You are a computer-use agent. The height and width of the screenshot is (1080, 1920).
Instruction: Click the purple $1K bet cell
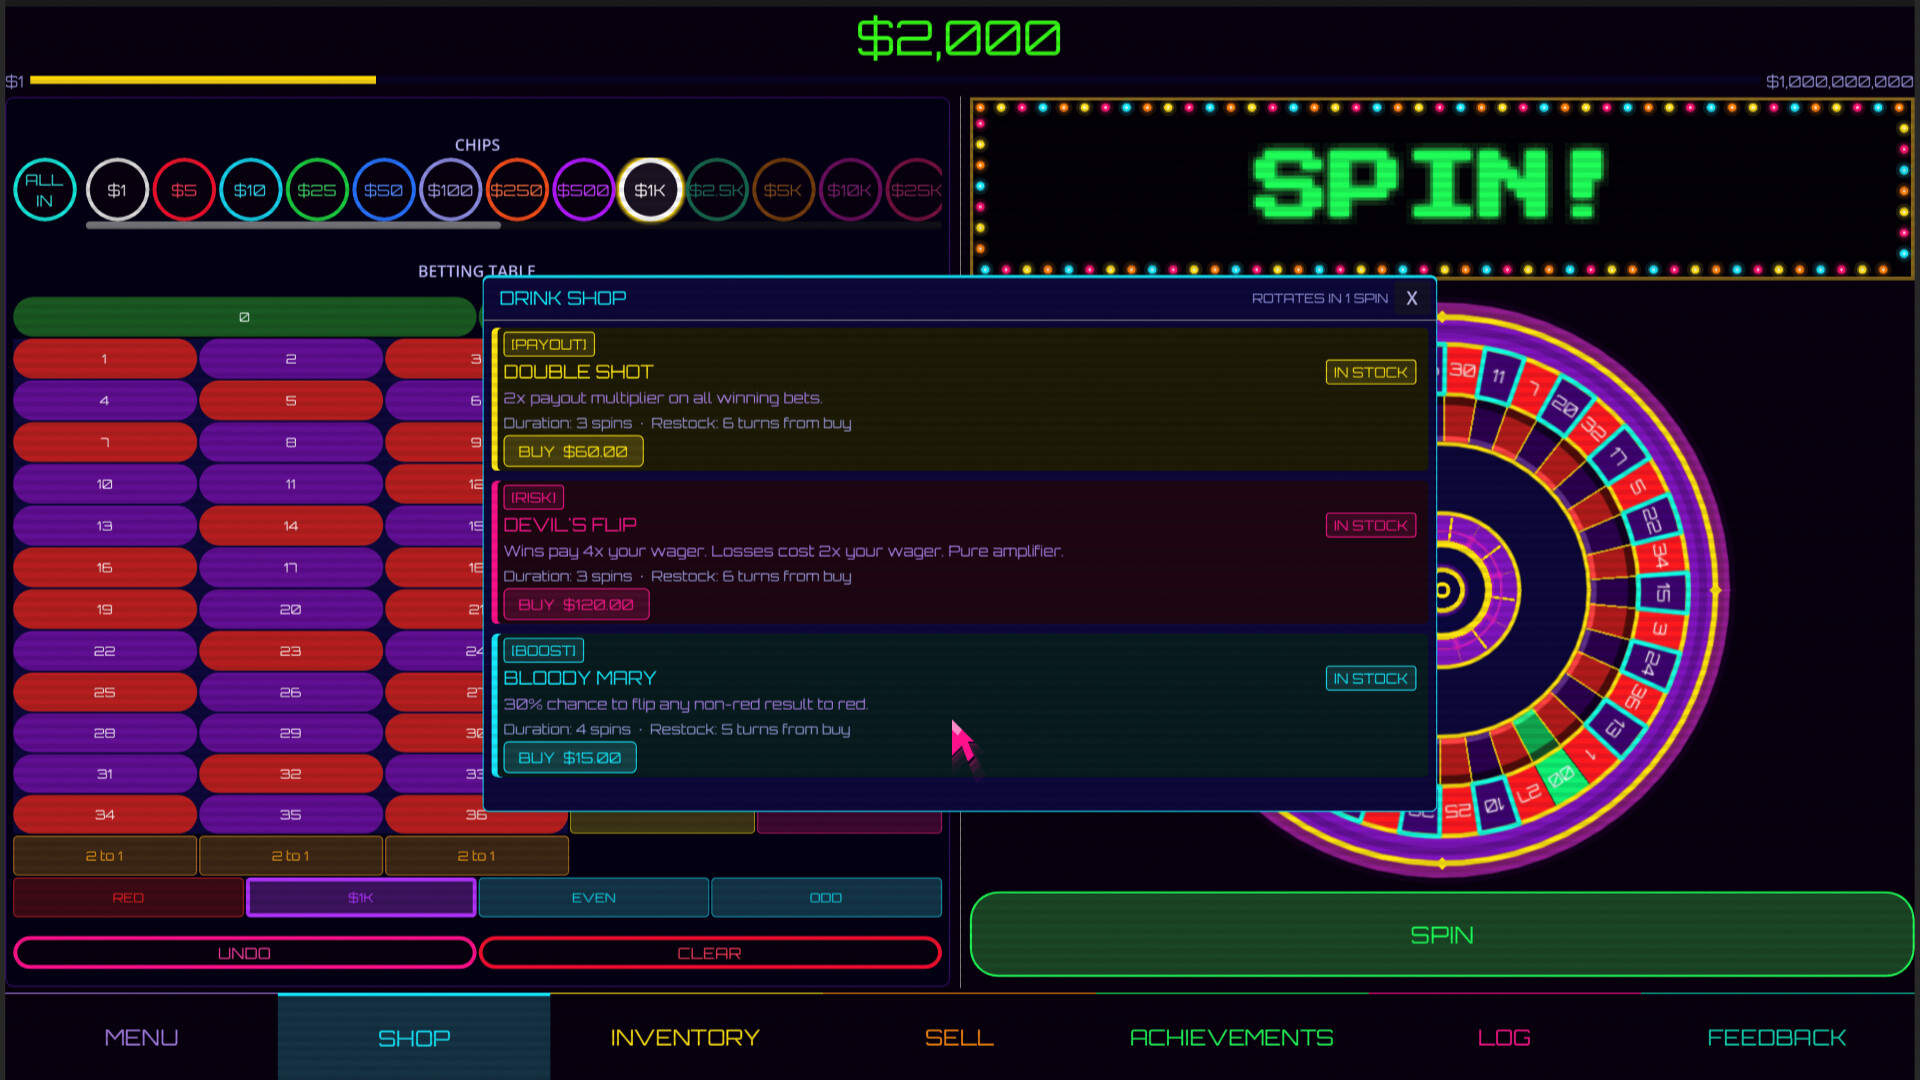coord(361,898)
